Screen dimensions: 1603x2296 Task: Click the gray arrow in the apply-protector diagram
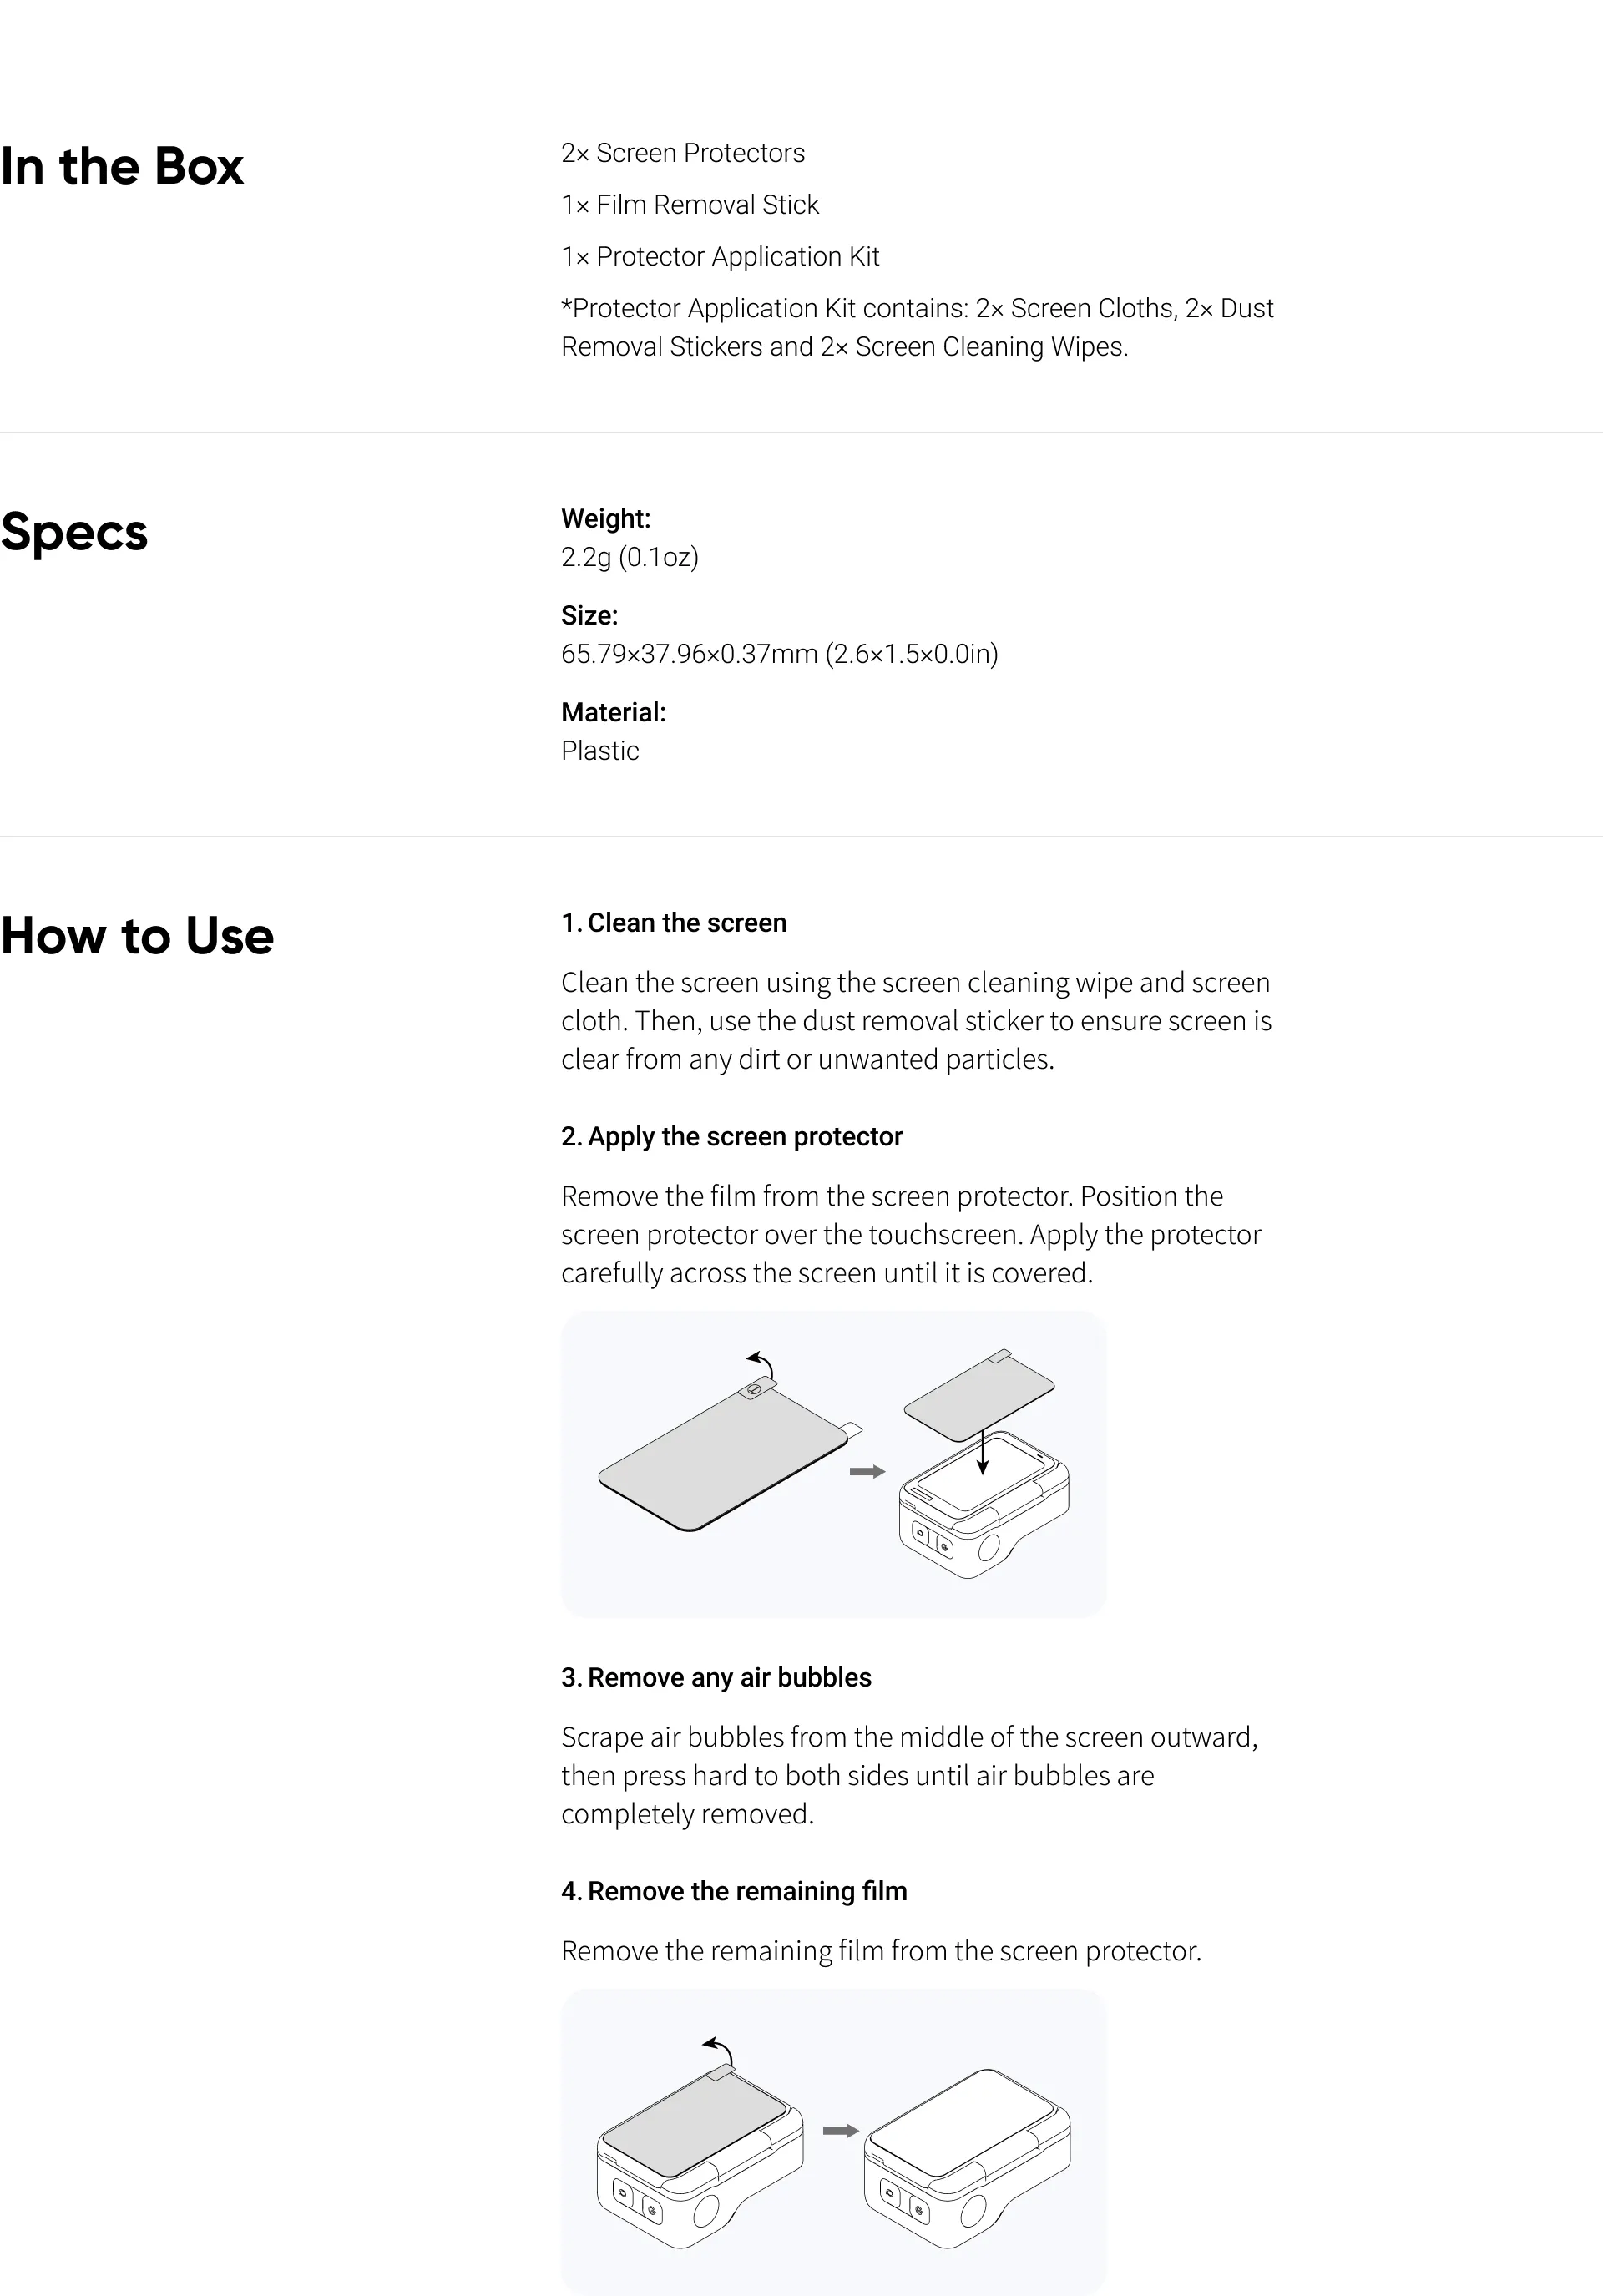coord(867,1472)
